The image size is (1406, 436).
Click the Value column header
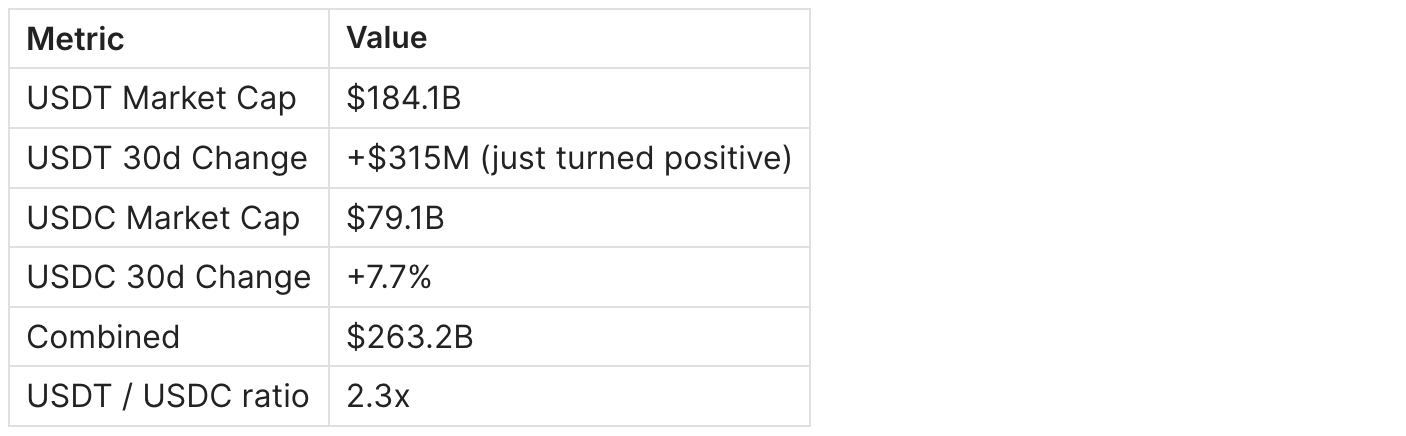[386, 38]
